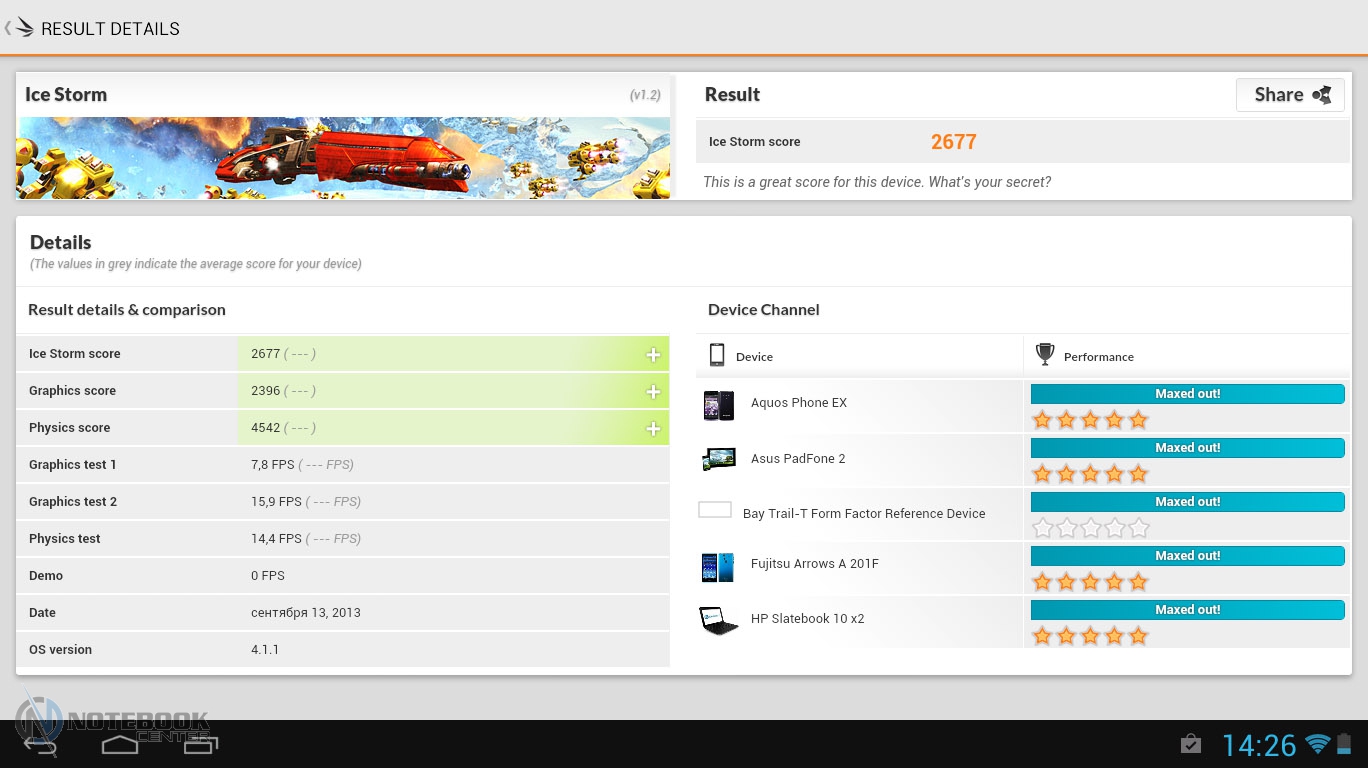The height and width of the screenshot is (768, 1368).
Task: Select the Asus PadFone 2 thumbnail icon
Action: click(718, 459)
